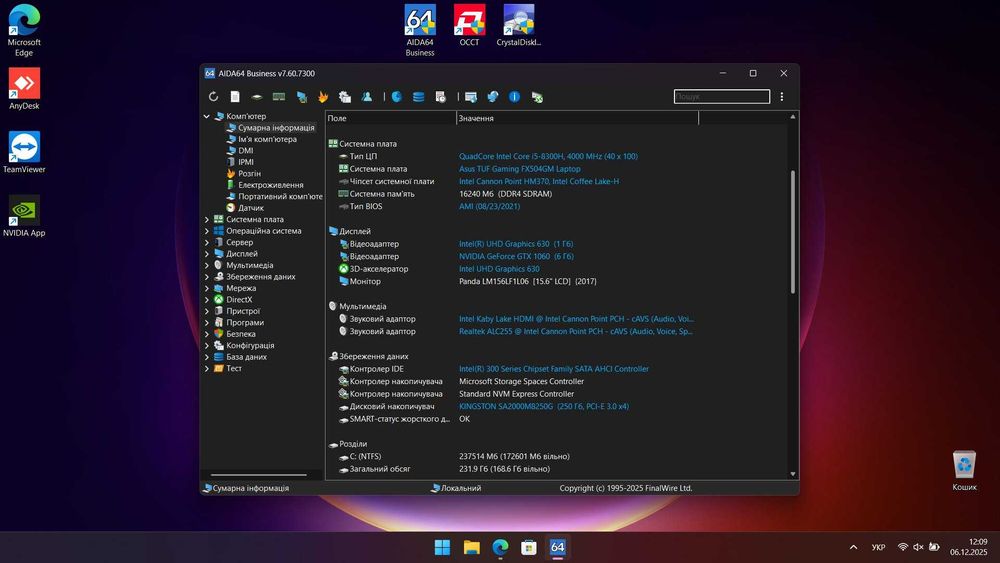Image resolution: width=1000 pixels, height=563 pixels.
Task: Click the volume muted icon in tray
Action: pos(918,547)
